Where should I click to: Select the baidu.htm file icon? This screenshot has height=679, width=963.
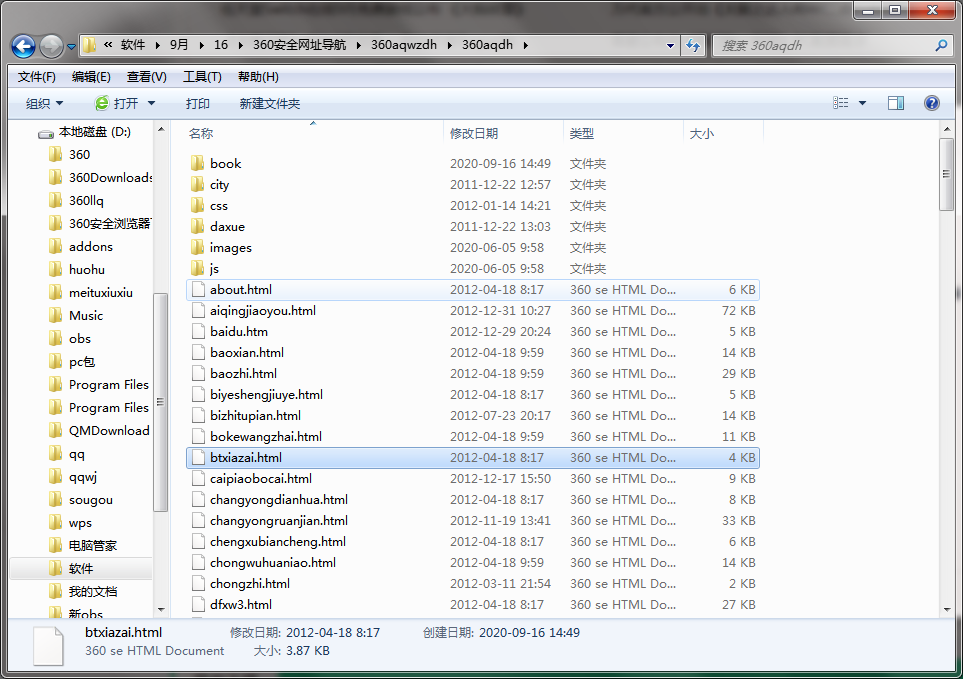[198, 332]
